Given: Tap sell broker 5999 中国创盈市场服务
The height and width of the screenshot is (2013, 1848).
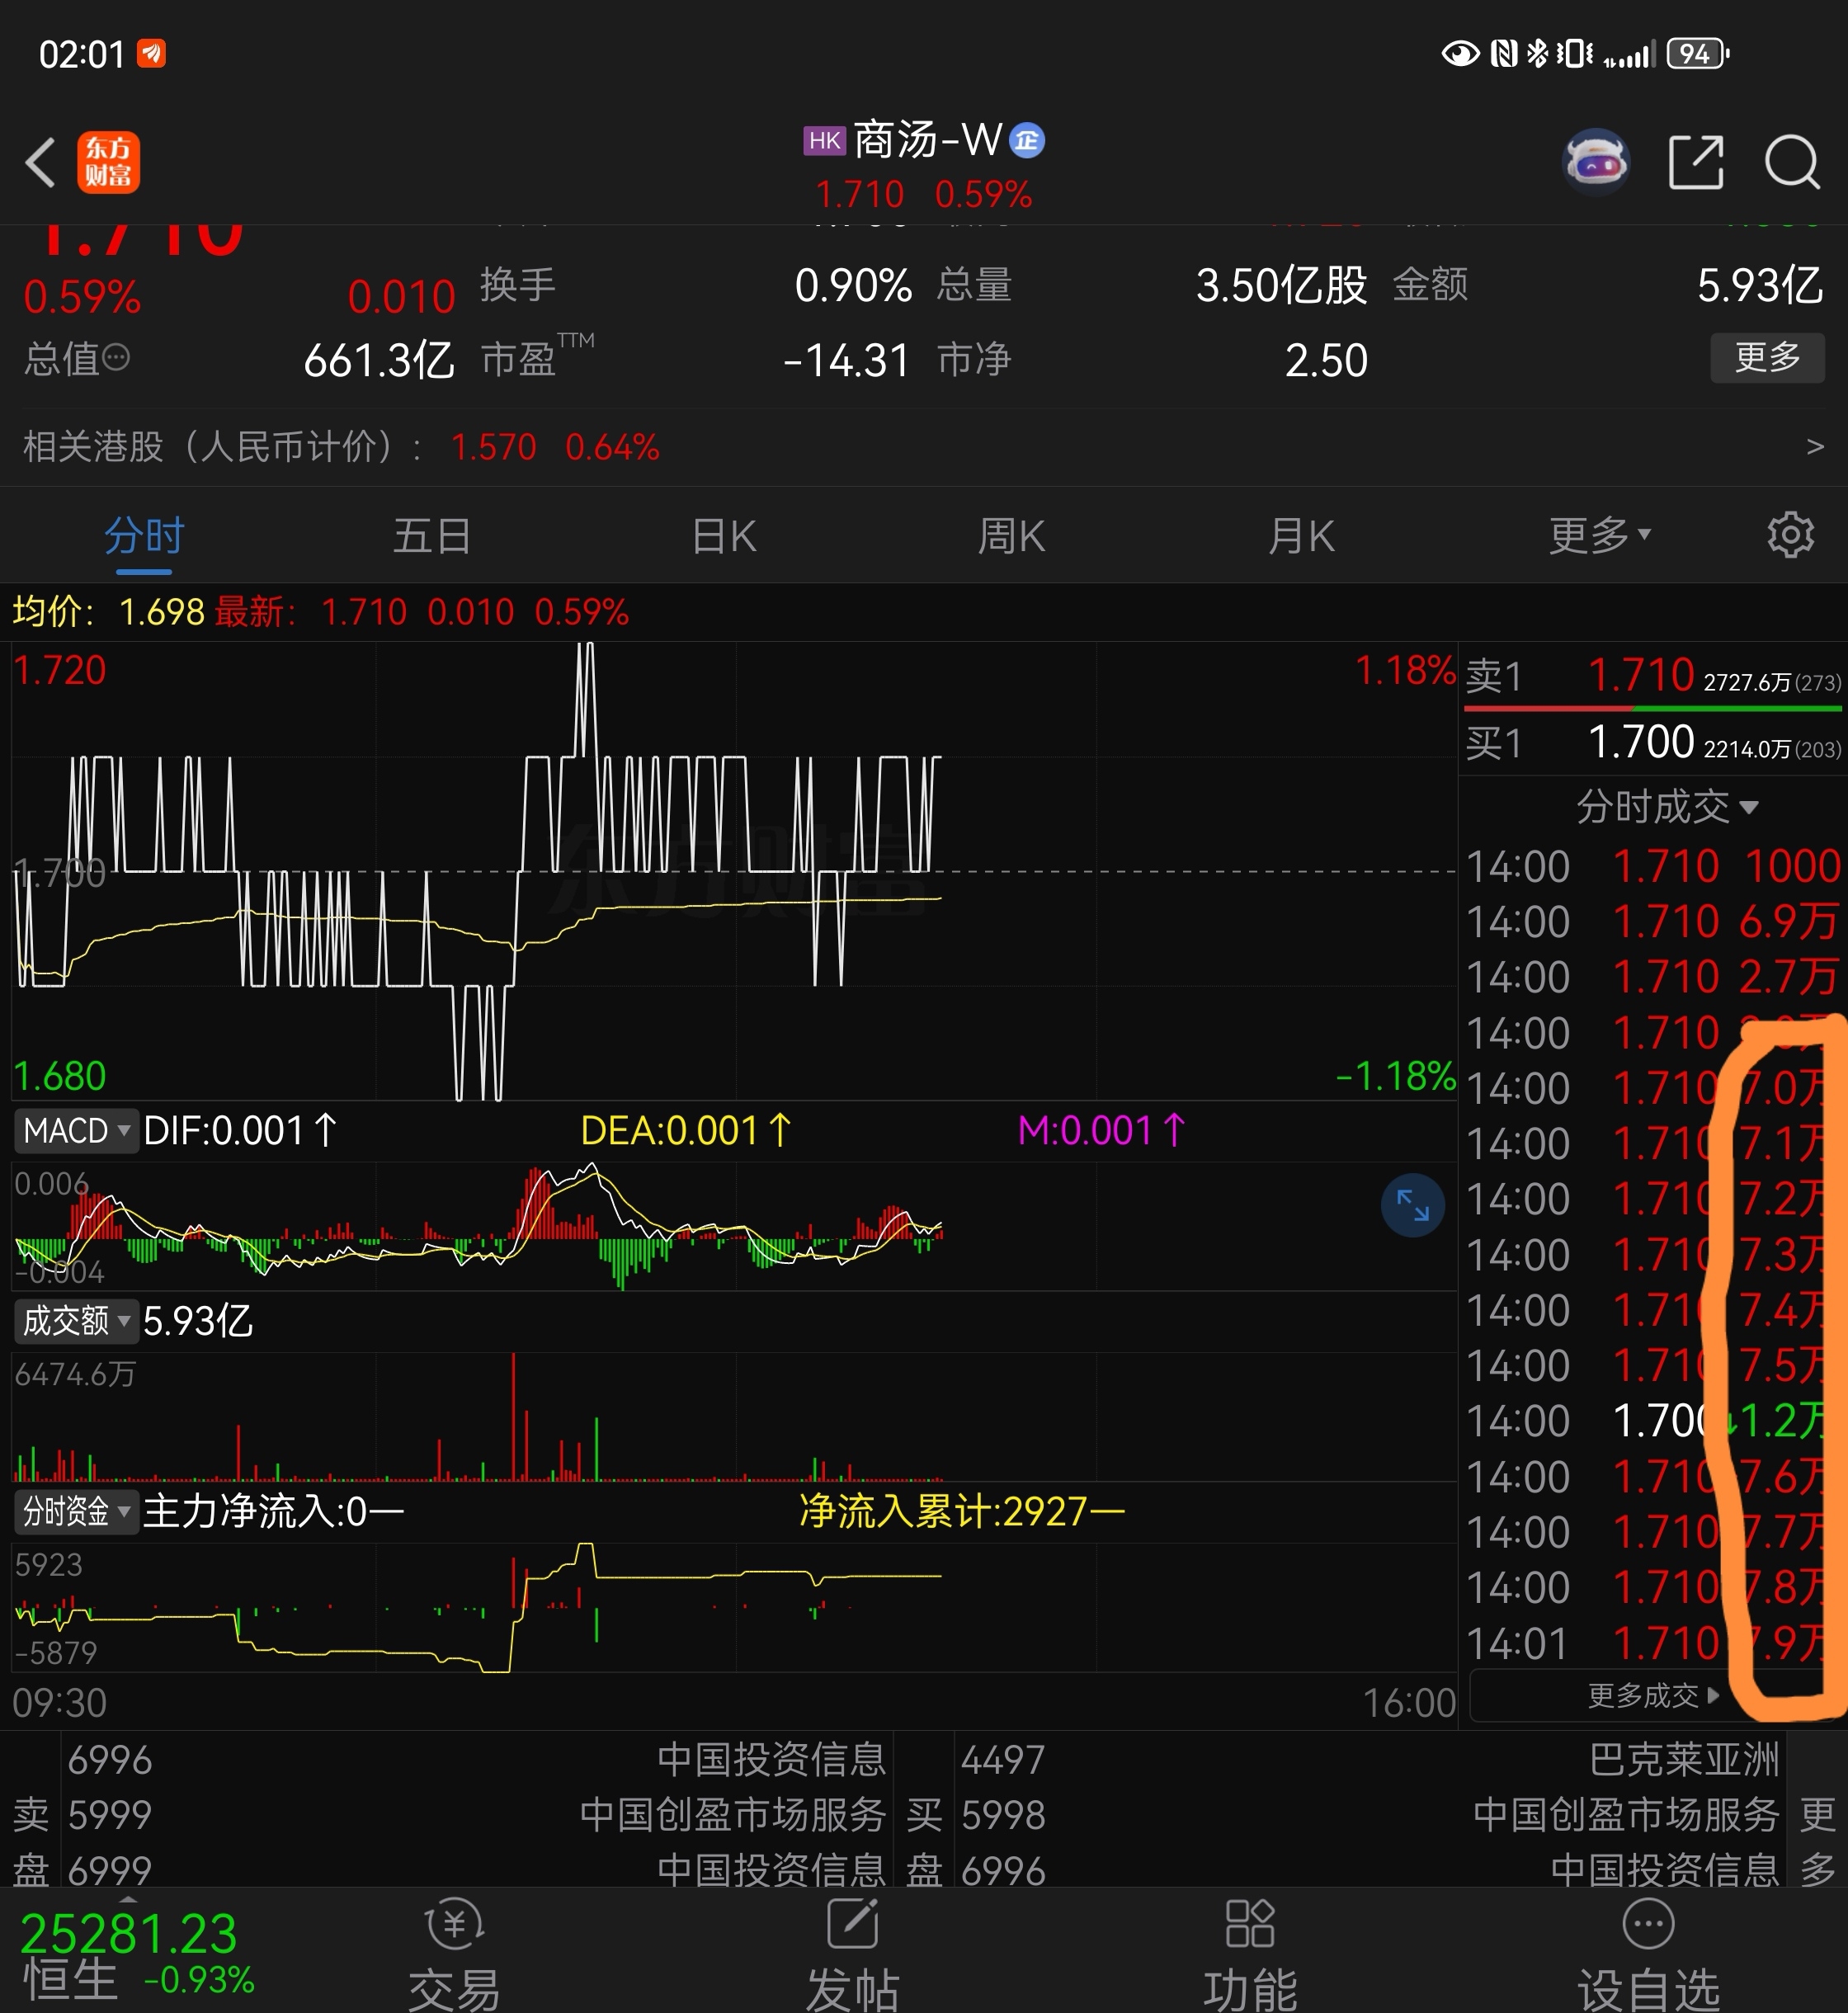Looking at the screenshot, I should [476, 1815].
